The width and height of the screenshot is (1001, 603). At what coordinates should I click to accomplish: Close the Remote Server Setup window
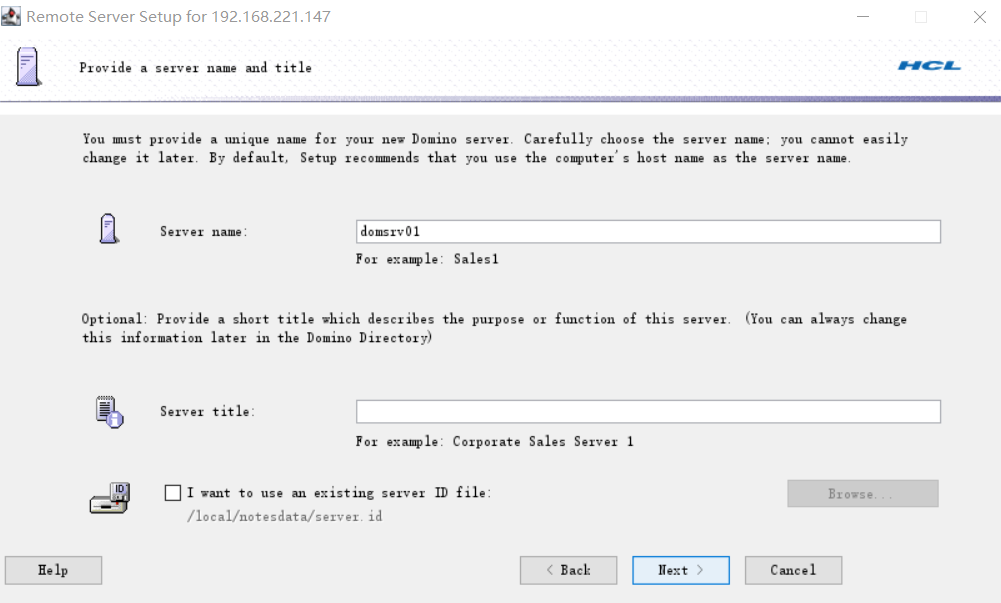[980, 17]
